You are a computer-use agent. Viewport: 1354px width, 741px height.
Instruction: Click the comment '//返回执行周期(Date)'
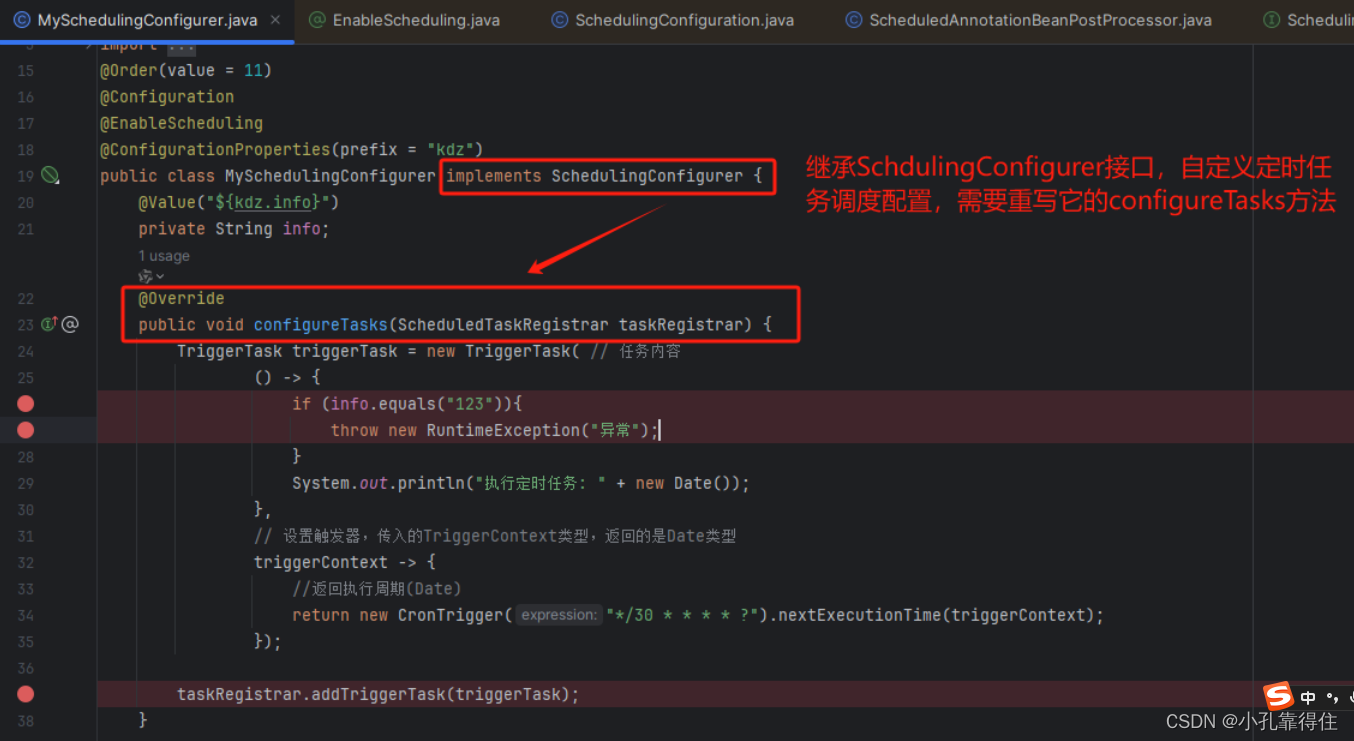coord(377,588)
